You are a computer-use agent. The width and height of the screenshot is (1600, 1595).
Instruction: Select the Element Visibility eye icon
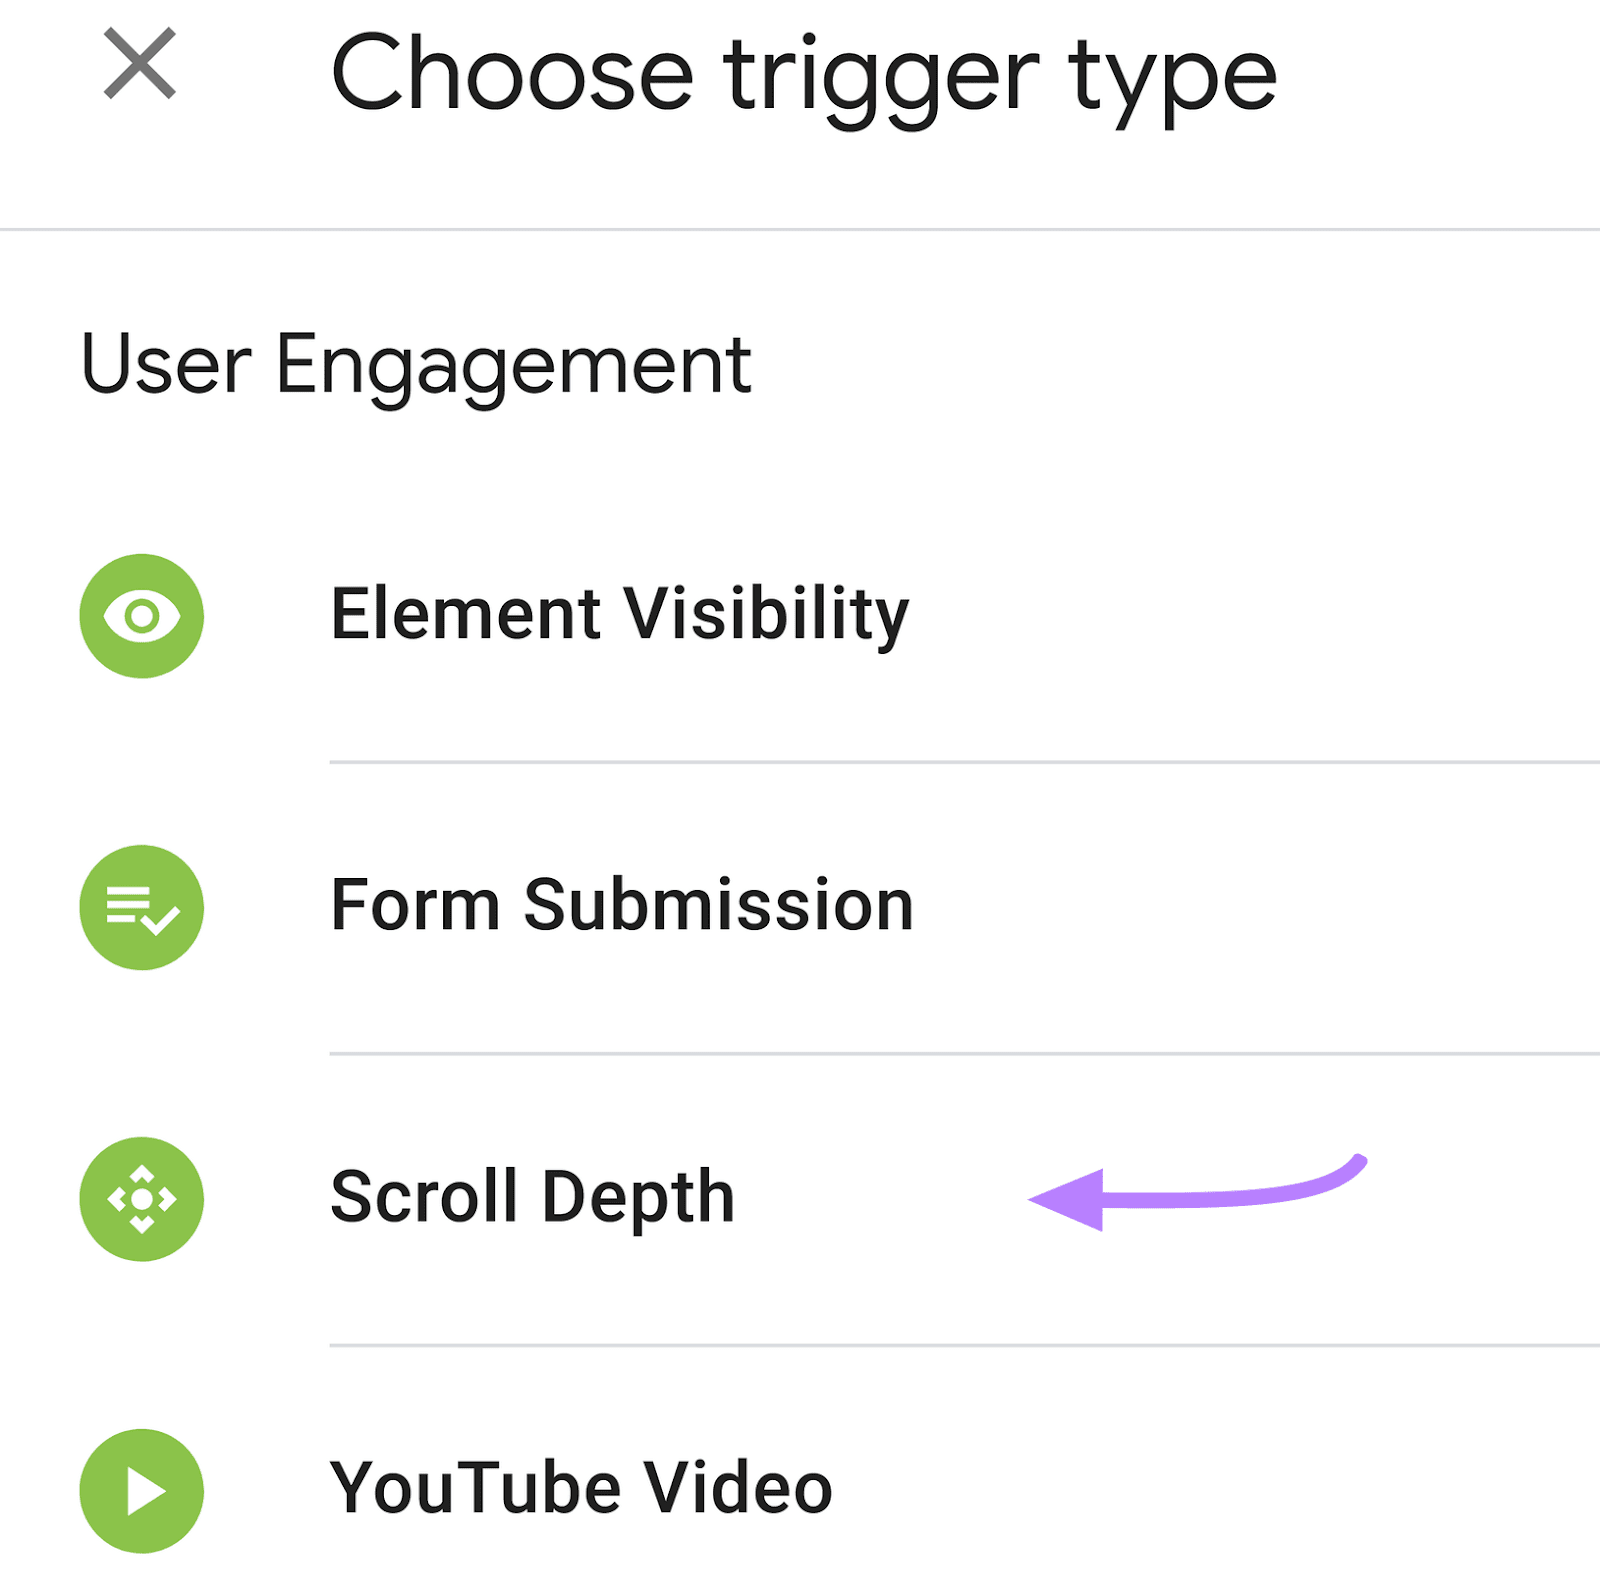pos(141,617)
